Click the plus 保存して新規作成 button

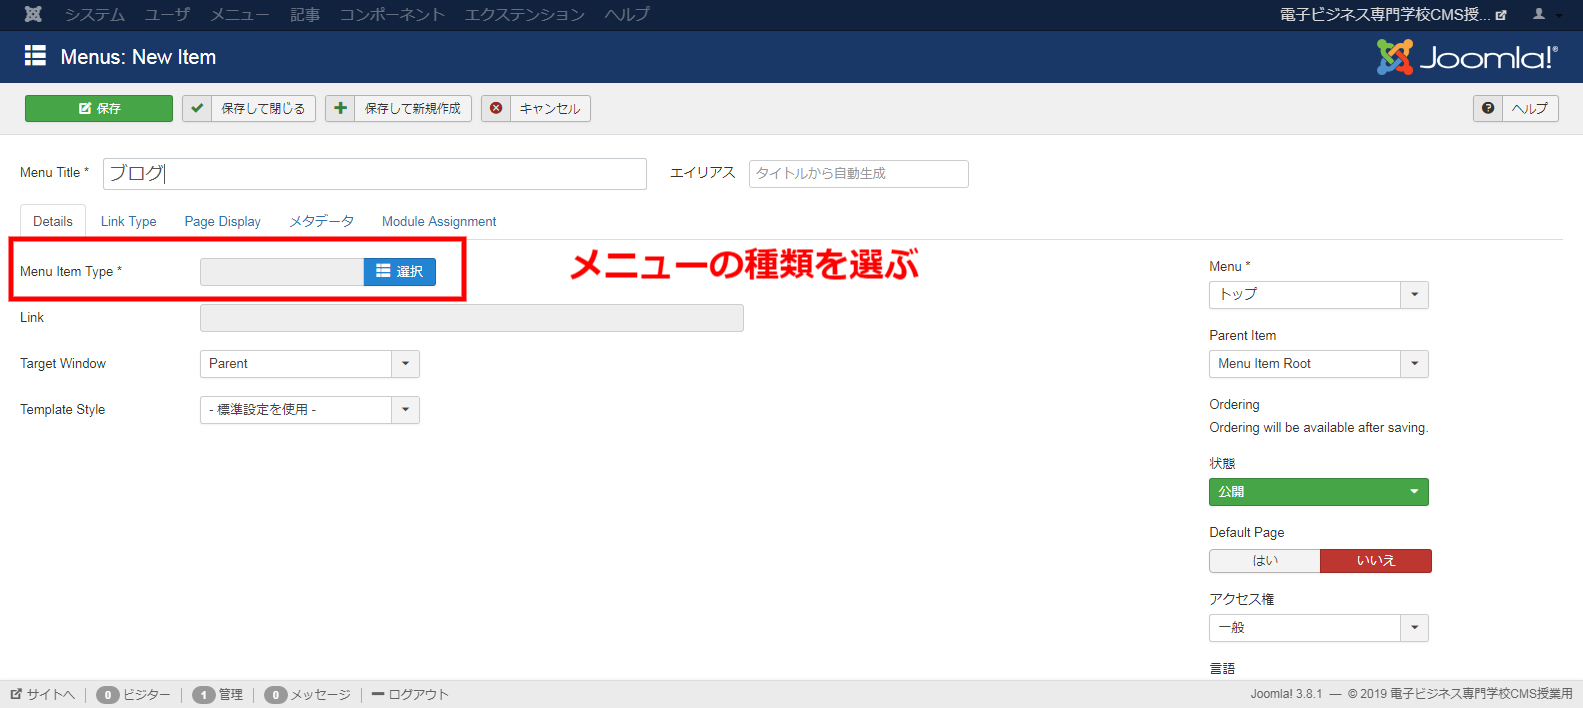tap(398, 108)
